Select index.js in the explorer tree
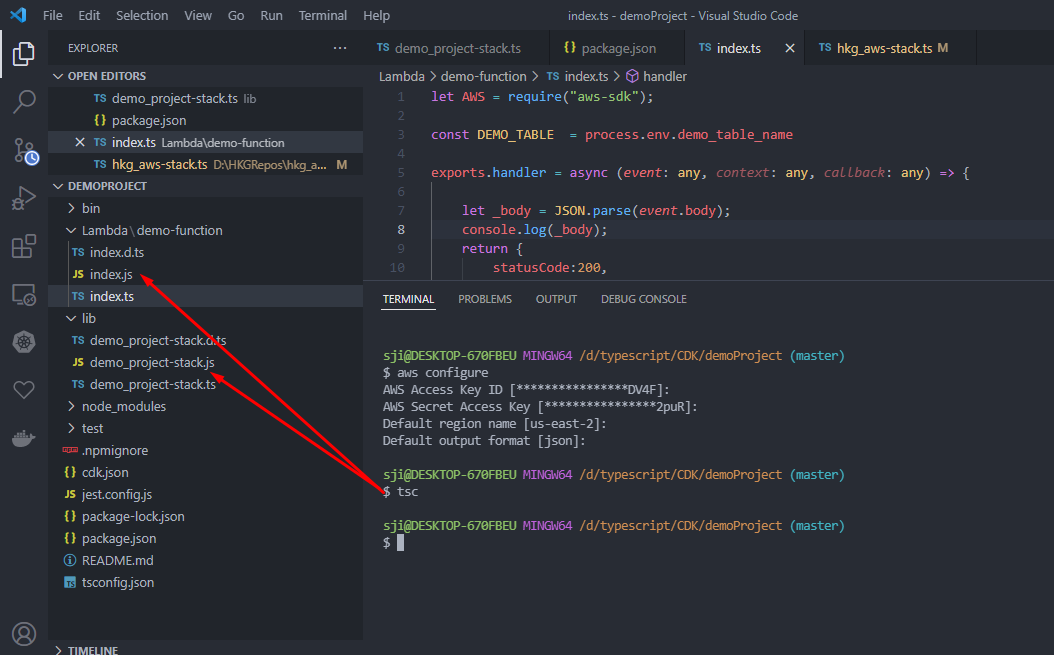 (111, 273)
